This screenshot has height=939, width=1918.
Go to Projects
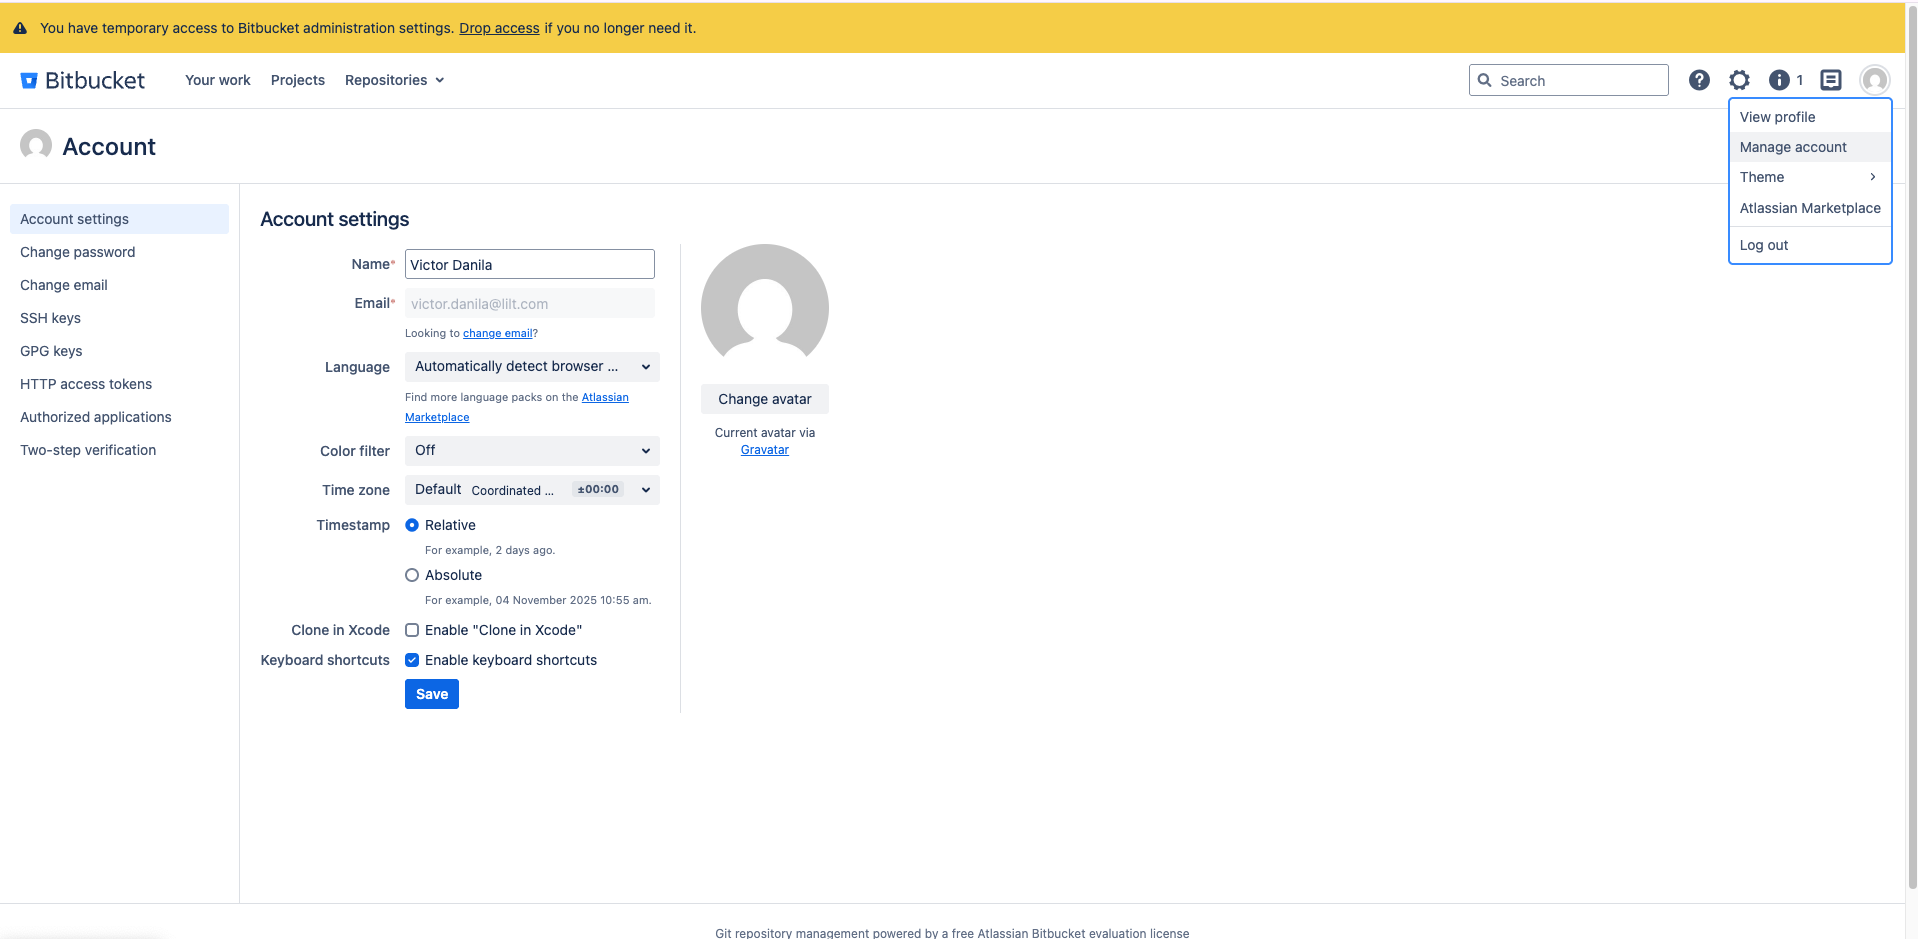[x=298, y=80]
